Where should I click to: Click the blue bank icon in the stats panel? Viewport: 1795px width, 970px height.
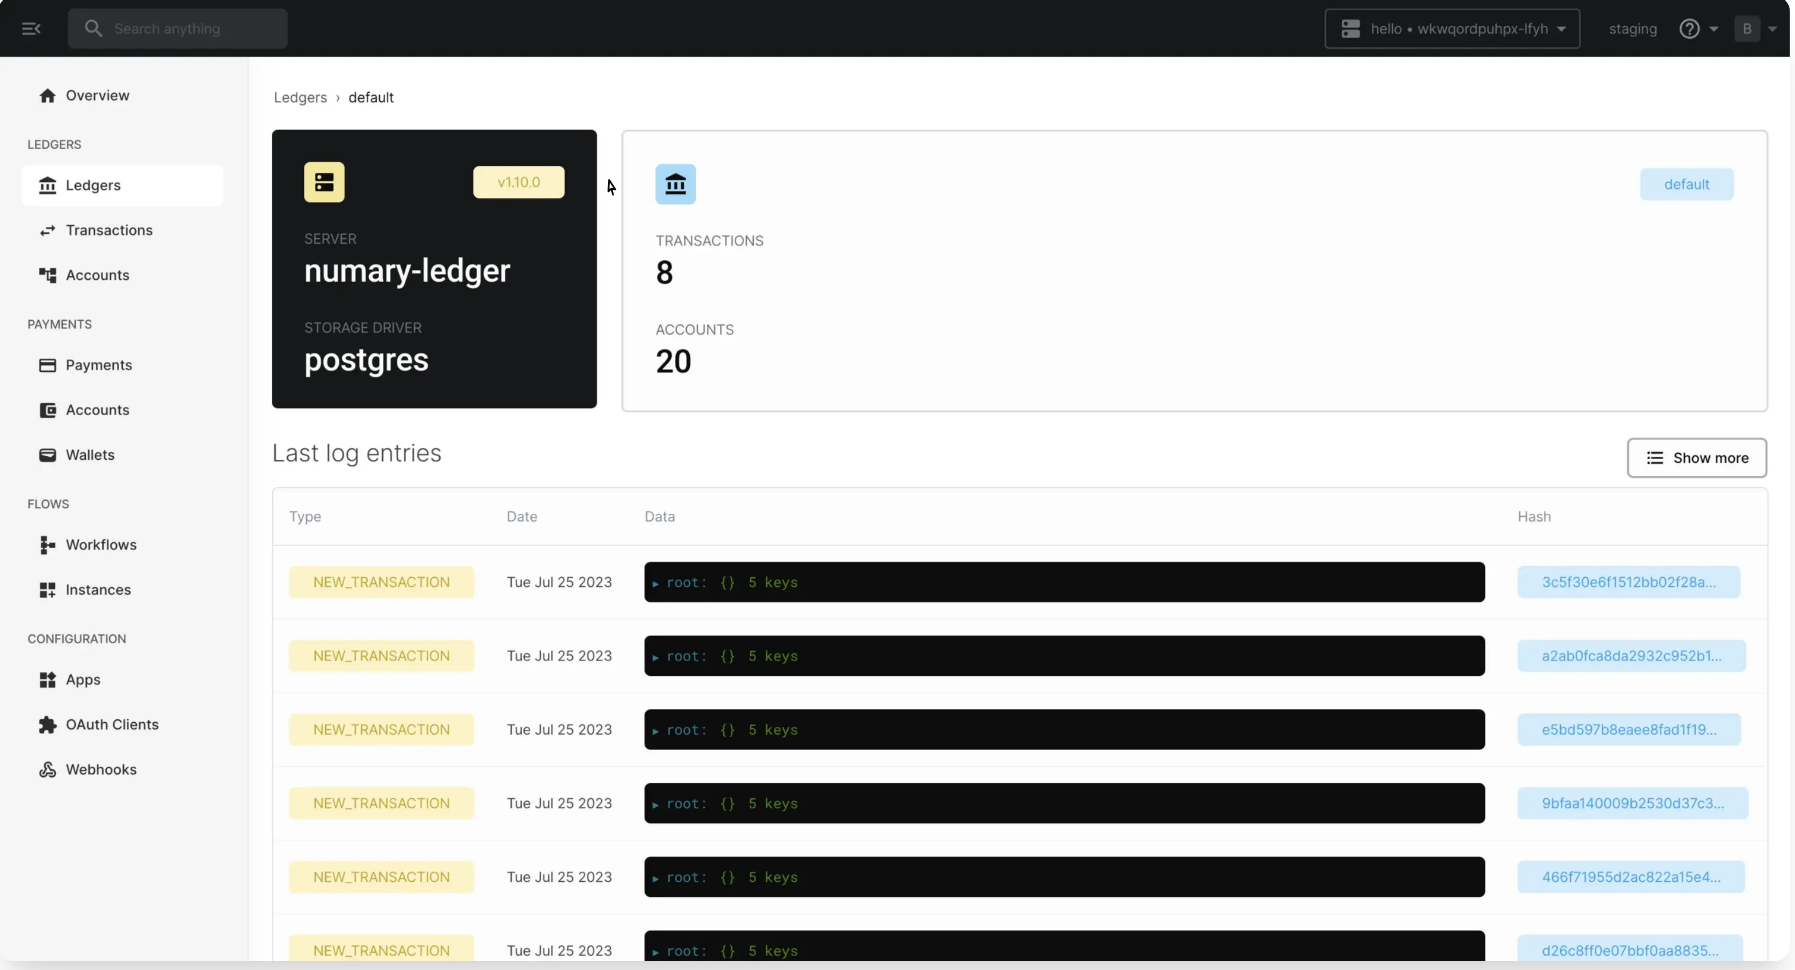click(x=675, y=184)
